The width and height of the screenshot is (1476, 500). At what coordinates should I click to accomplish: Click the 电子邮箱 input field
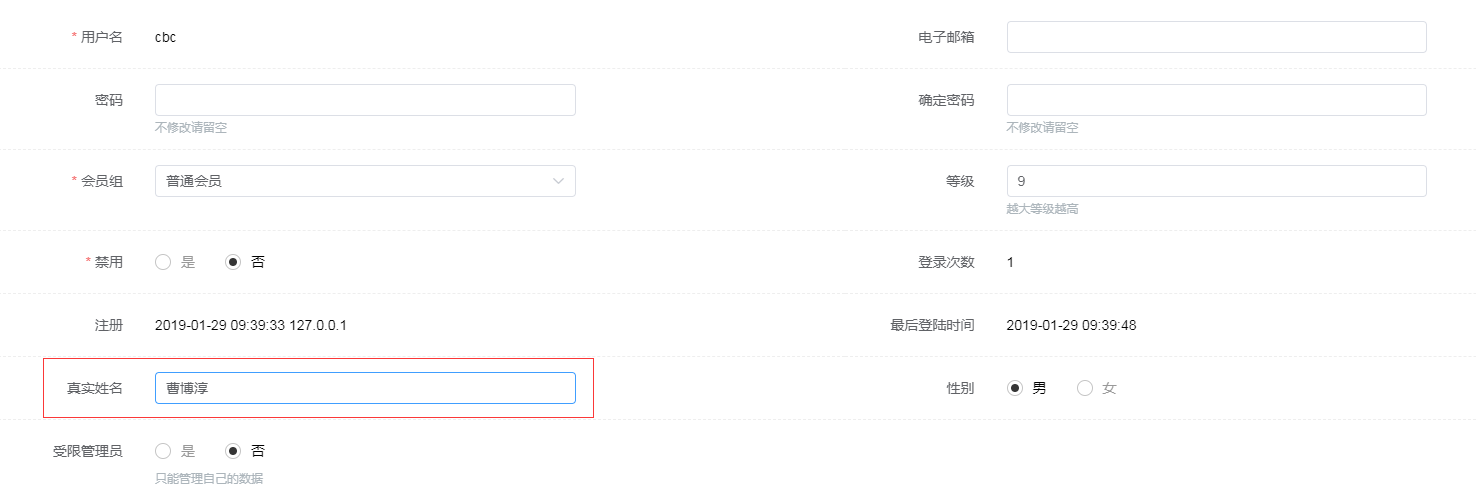pos(1216,37)
